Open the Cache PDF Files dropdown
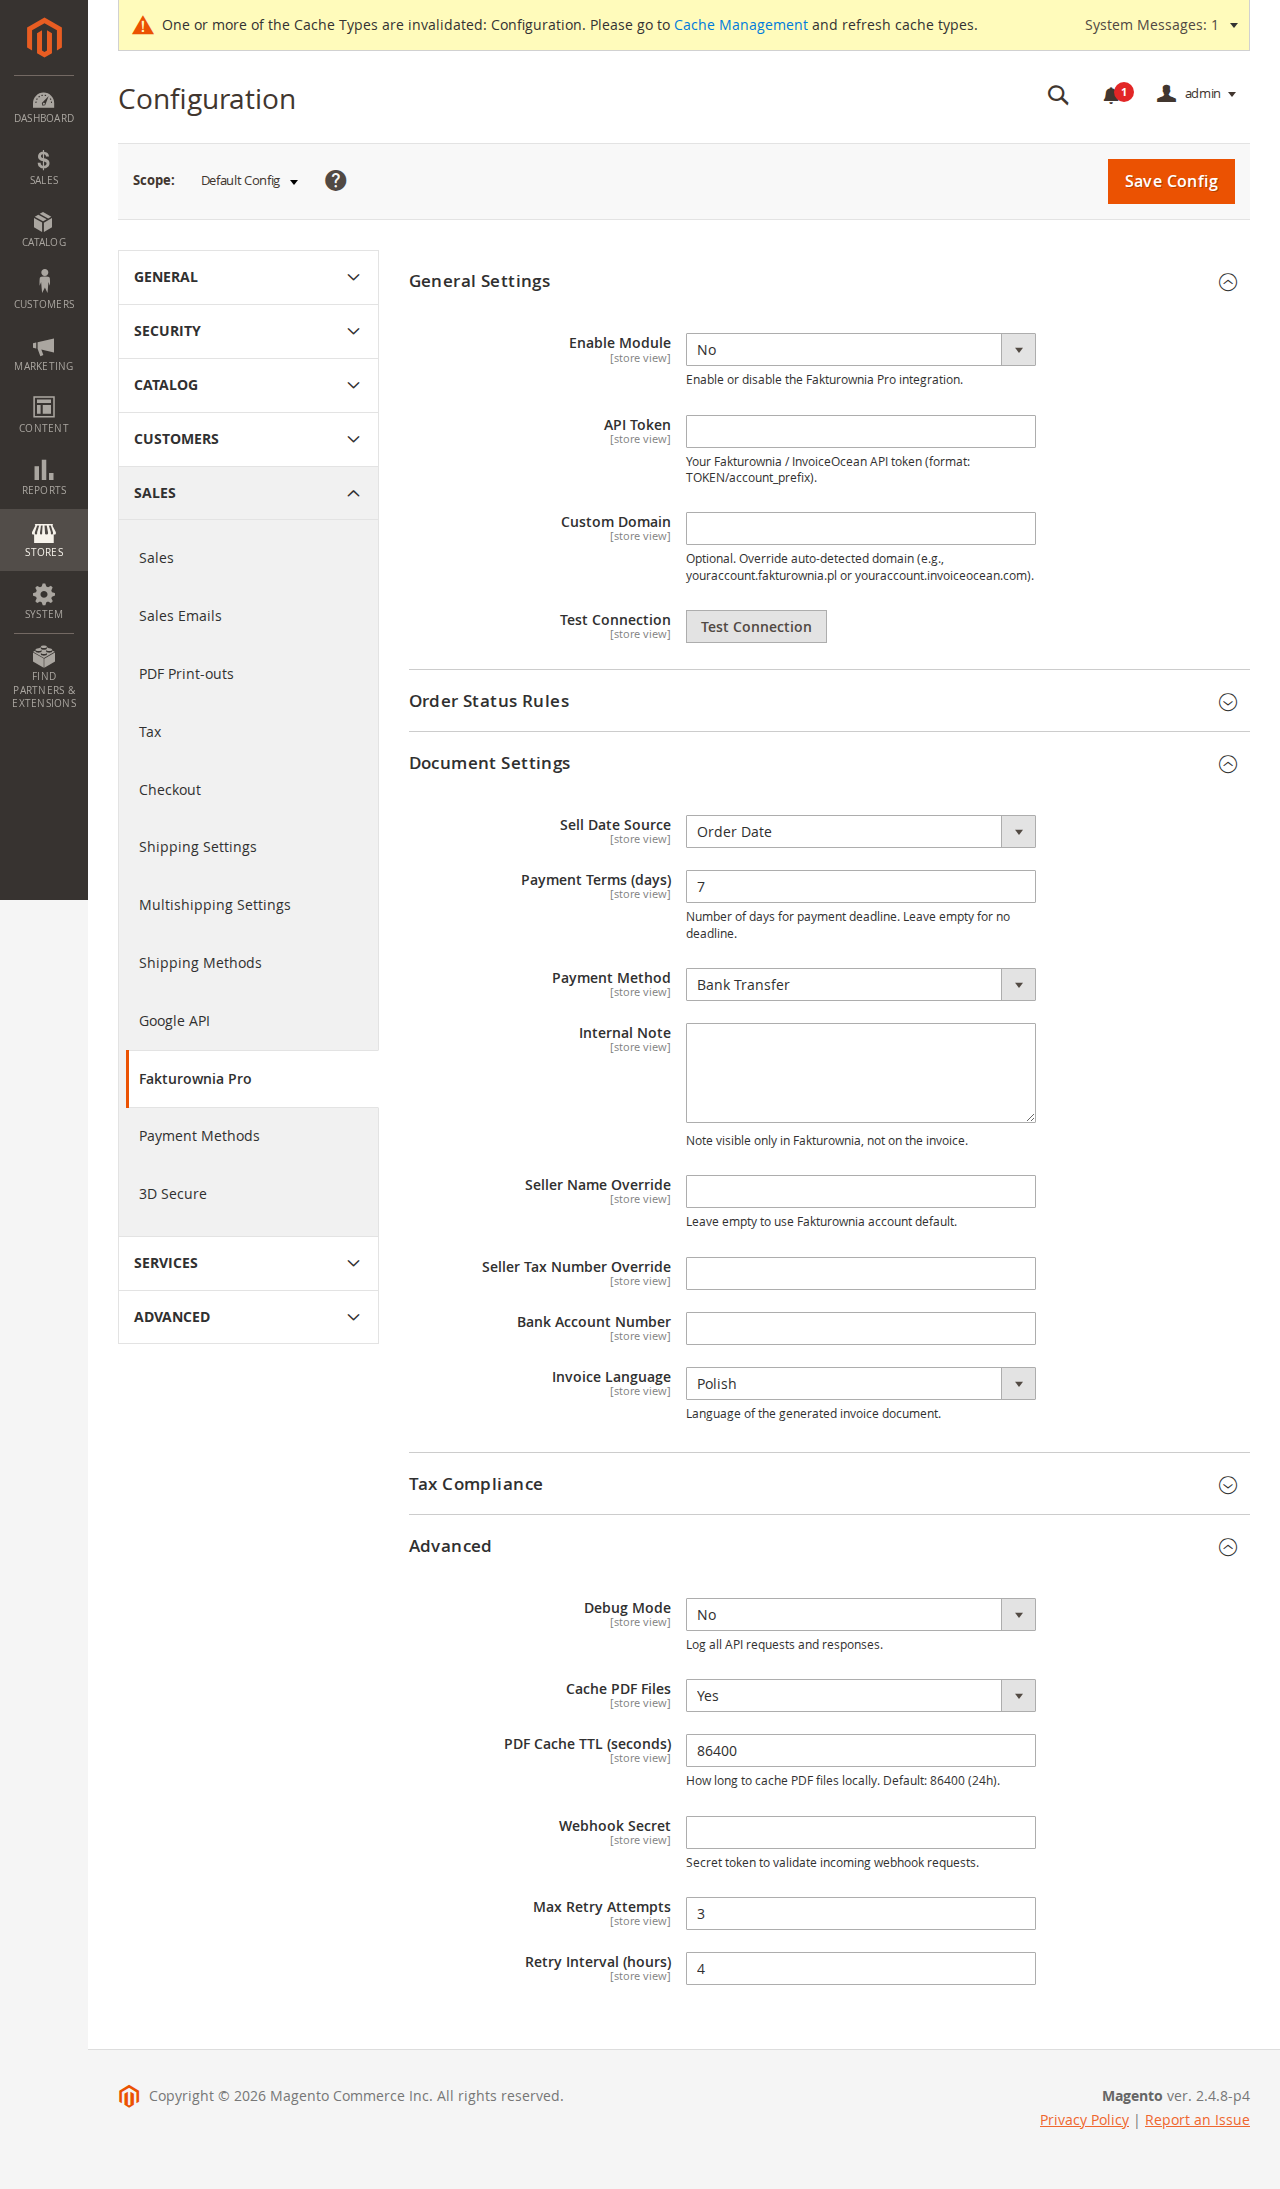Screen dimensions: 1280x2189 pos(860,1696)
